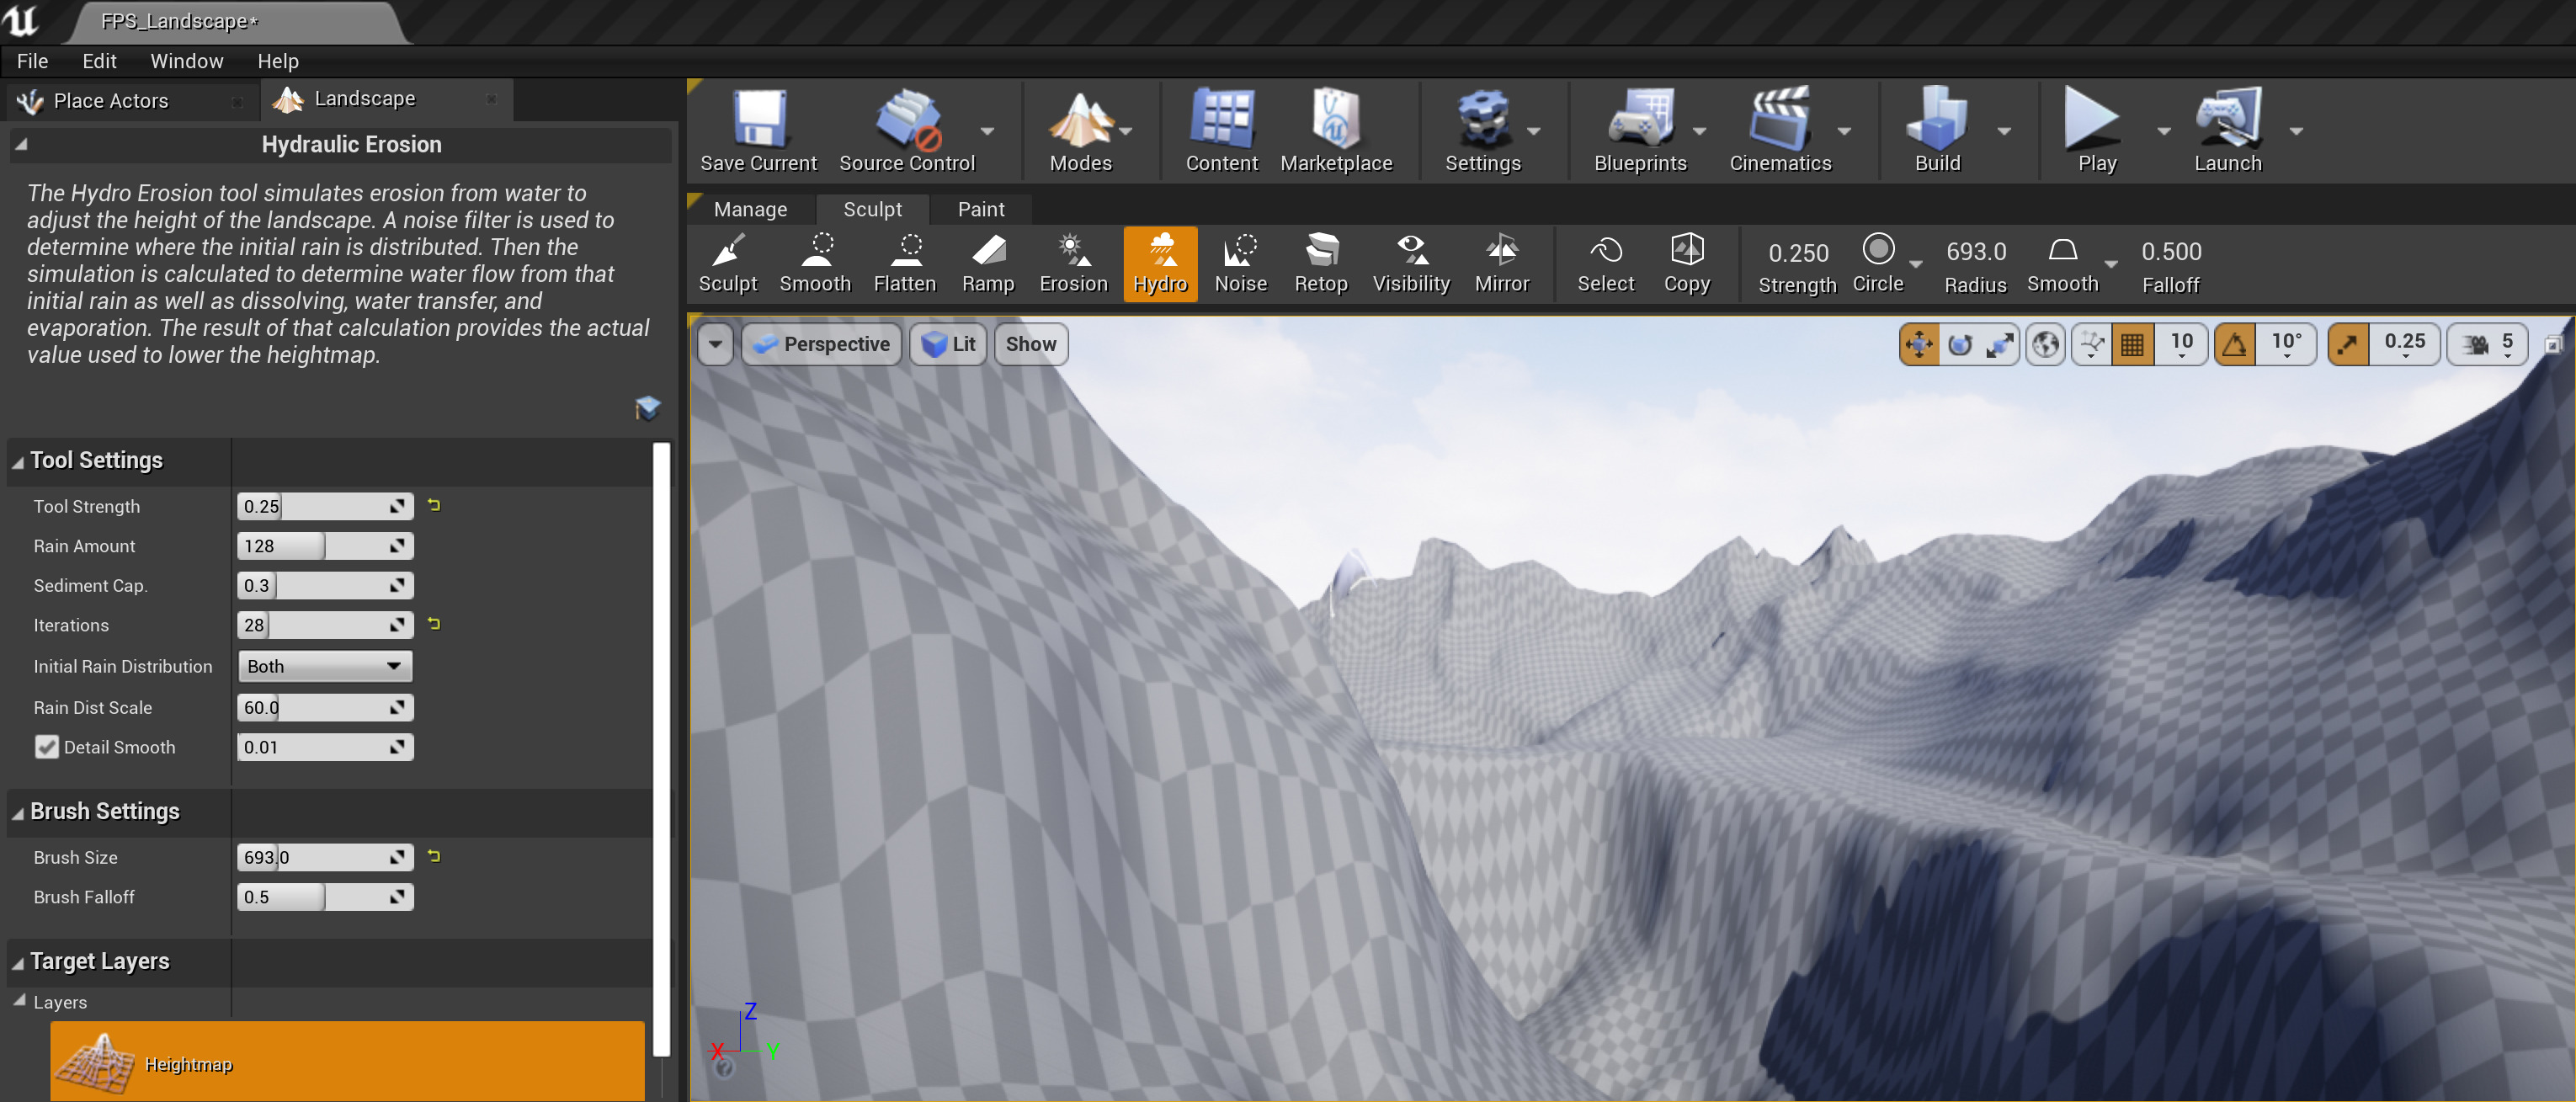Open the viewport Show options
This screenshot has height=1102, width=2576.
click(1030, 343)
